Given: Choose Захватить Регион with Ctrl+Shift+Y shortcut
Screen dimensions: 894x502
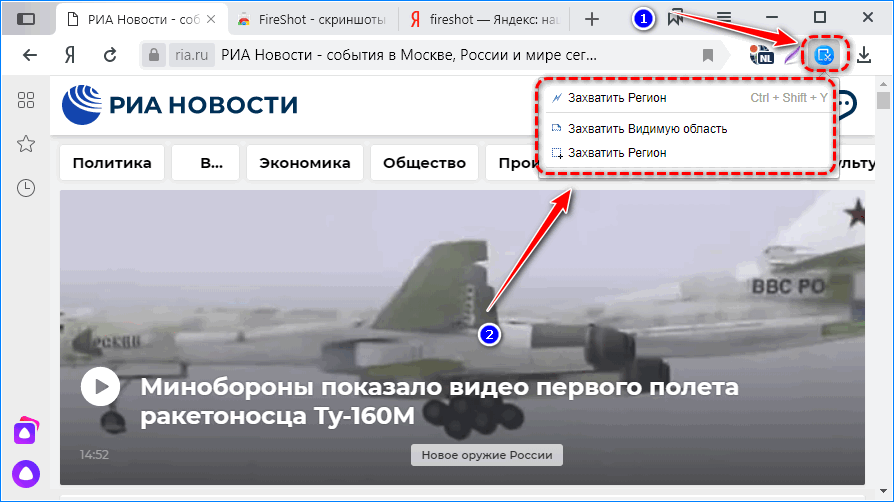Looking at the screenshot, I should 688,98.
